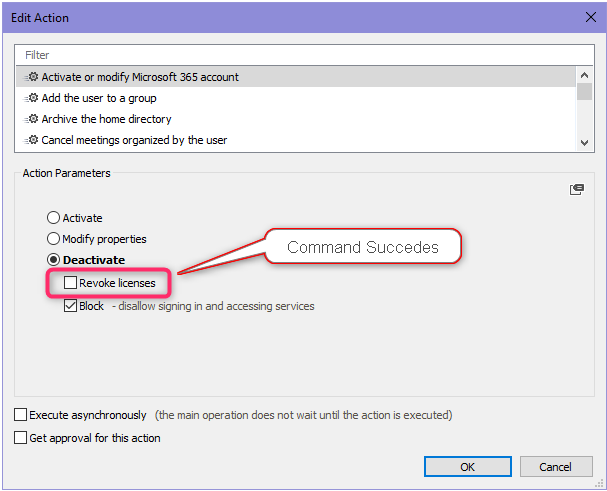Screen dimensions: 607x491
Task: Click the Cancel button
Action: pyautogui.click(x=555, y=466)
